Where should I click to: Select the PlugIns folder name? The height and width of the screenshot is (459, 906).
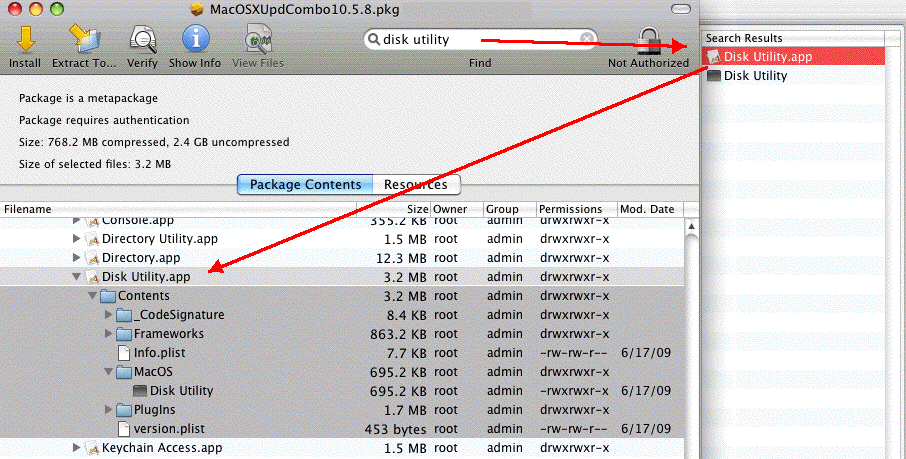(x=154, y=409)
